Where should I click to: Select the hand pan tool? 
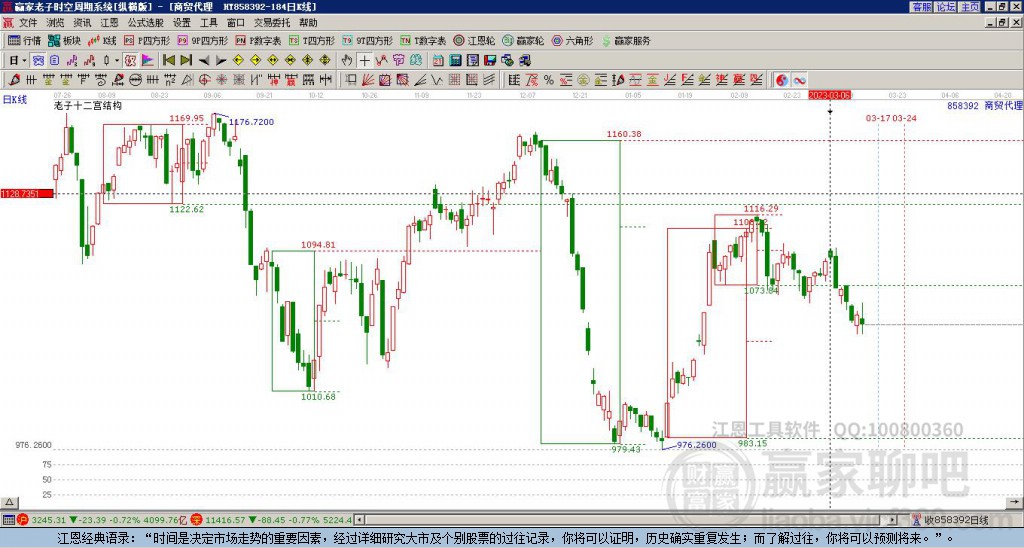point(347,60)
